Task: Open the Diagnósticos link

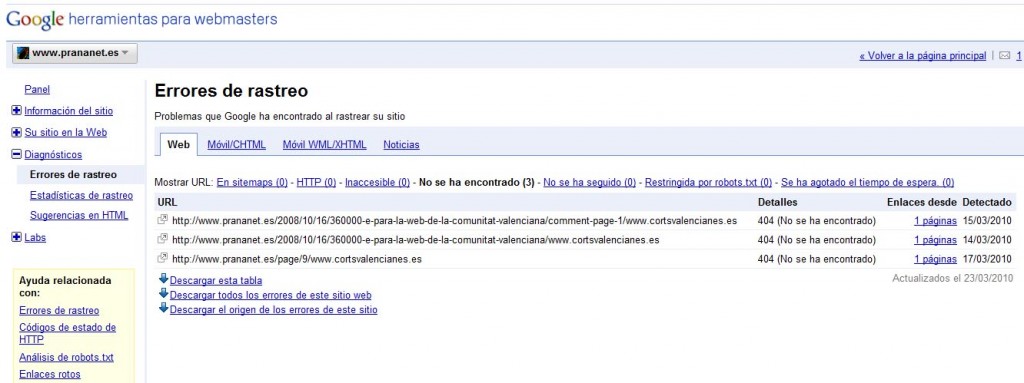Action: (x=53, y=155)
